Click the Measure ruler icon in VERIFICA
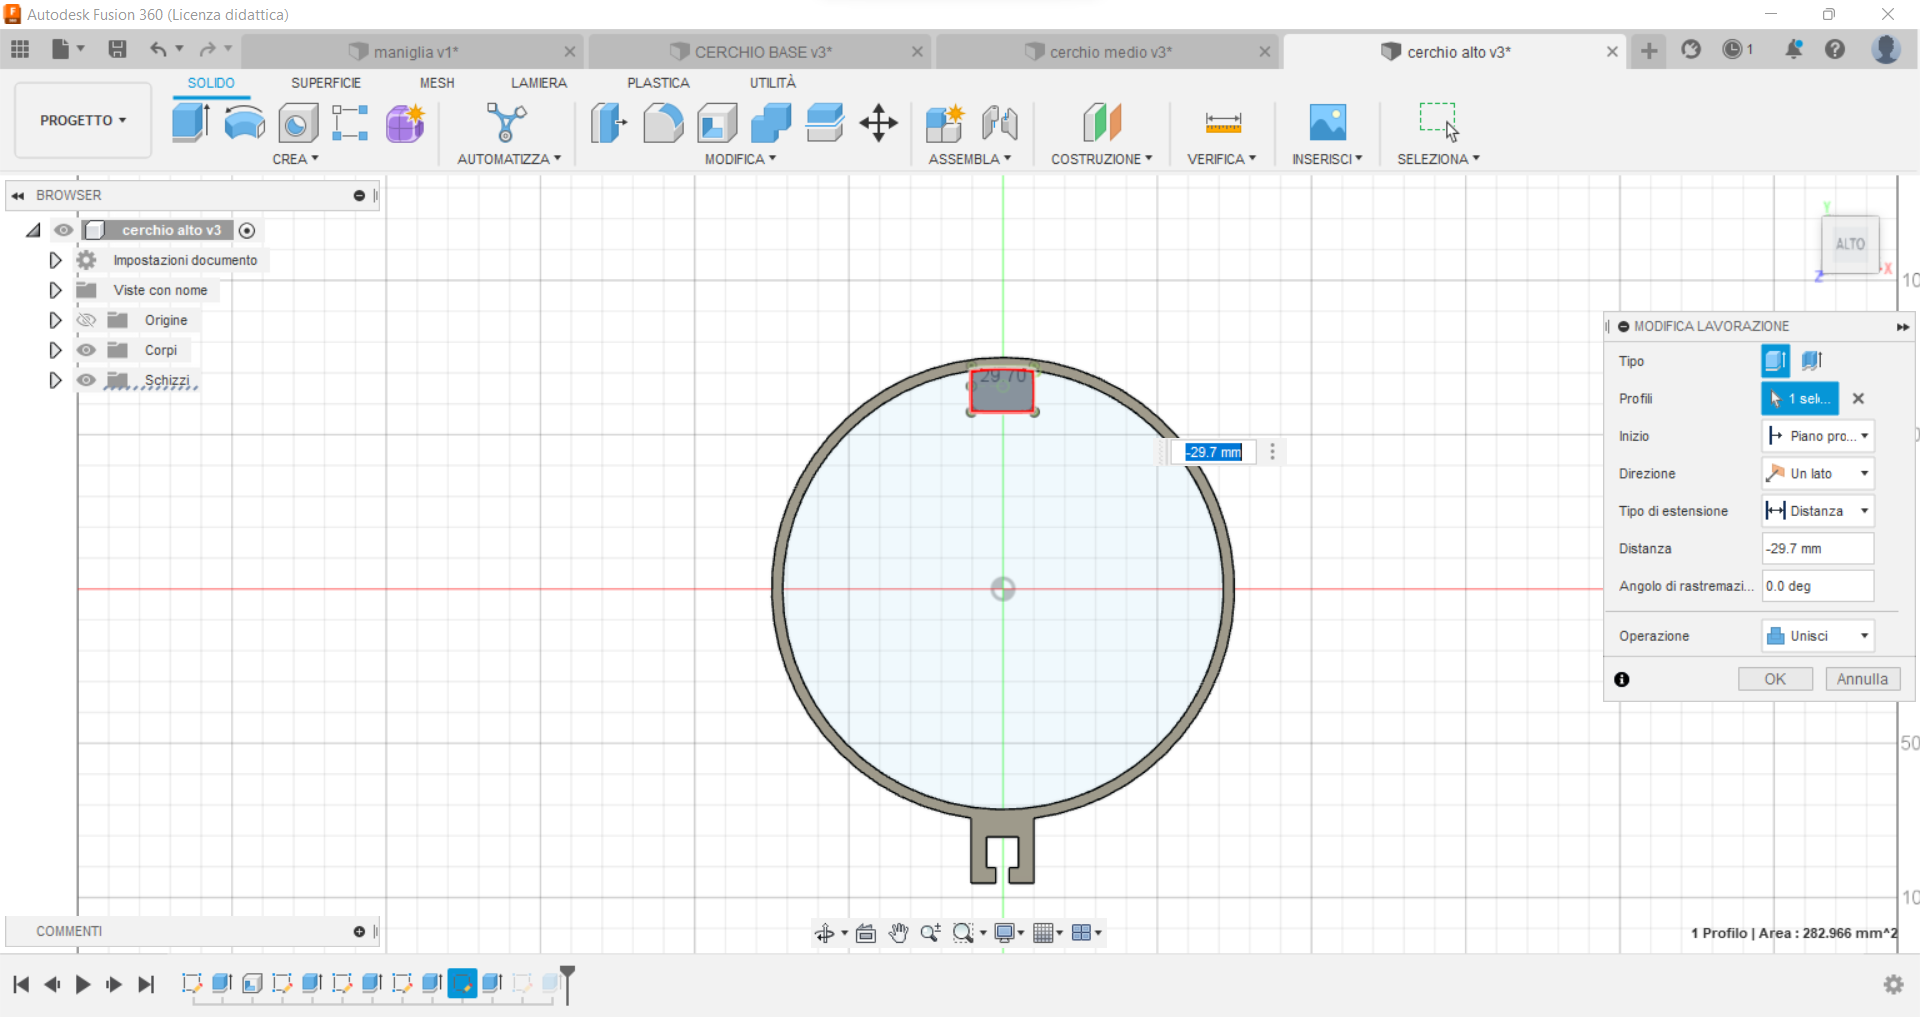 [x=1222, y=123]
